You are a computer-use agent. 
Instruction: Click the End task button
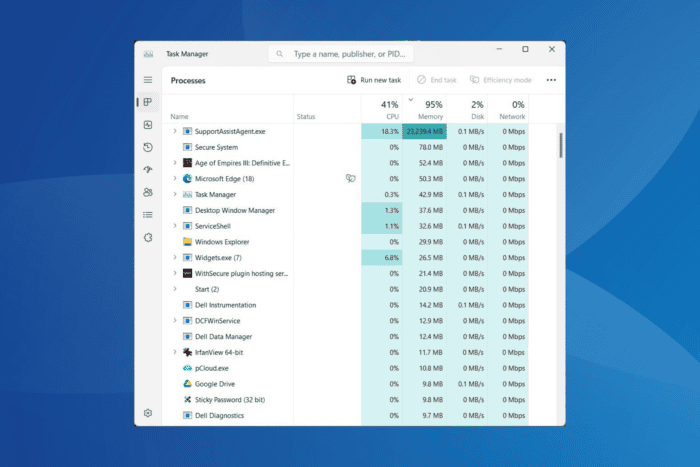(x=437, y=80)
